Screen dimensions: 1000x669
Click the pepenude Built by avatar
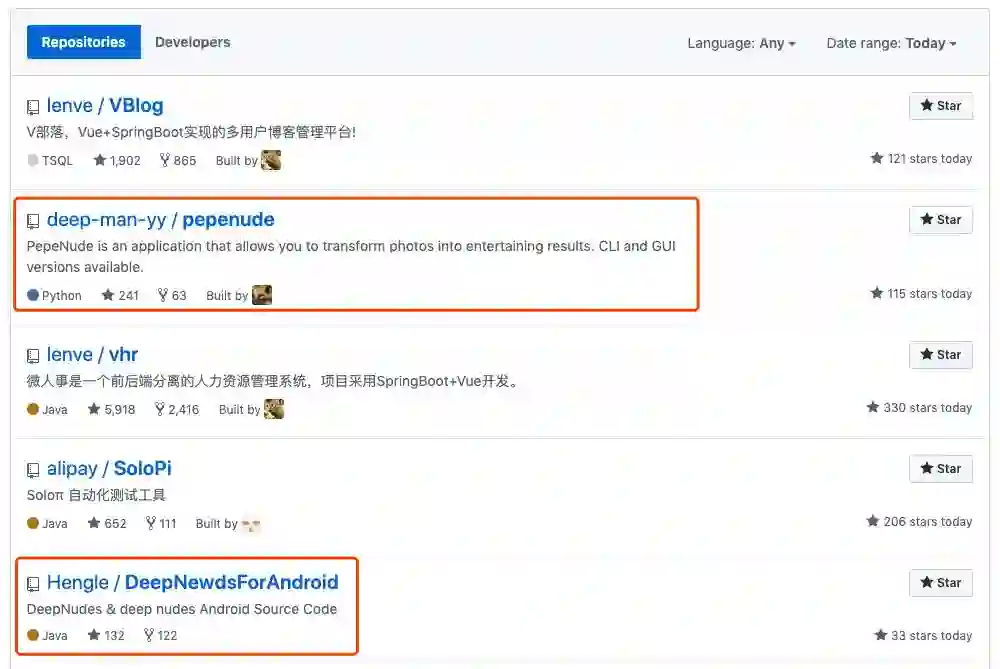(x=261, y=295)
